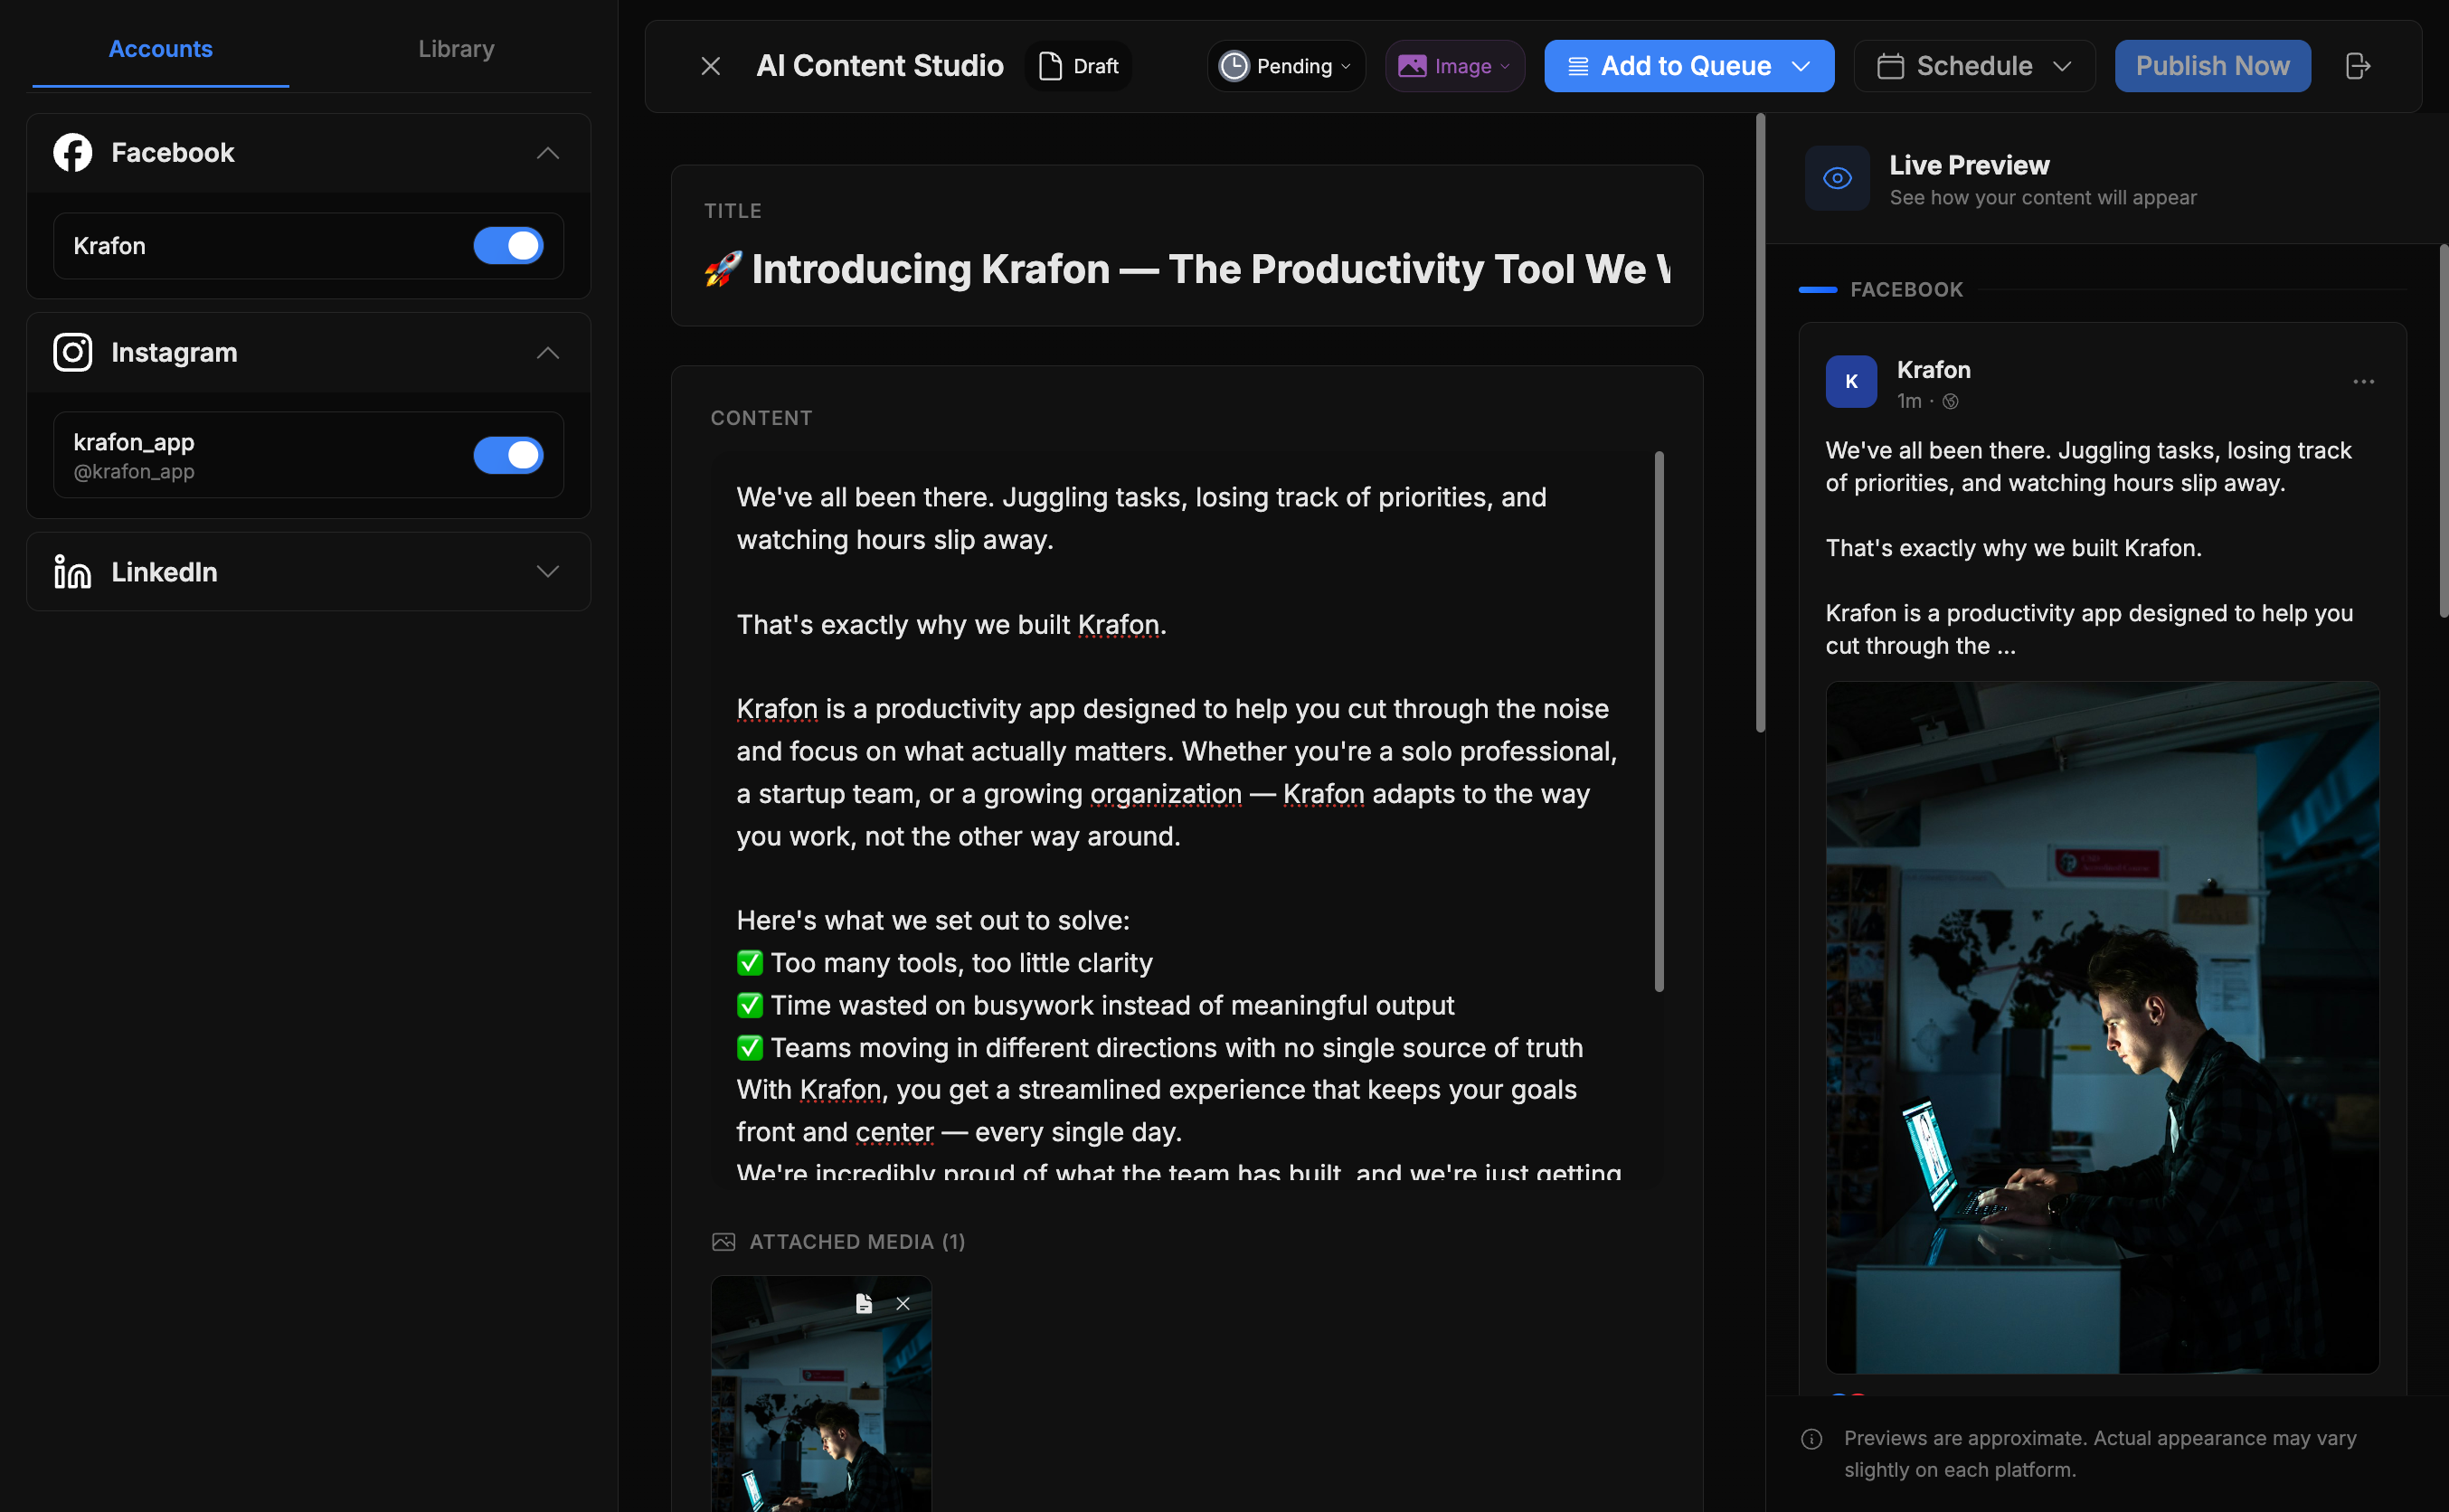Click the content text area scrollbar
Viewport: 2449px width, 1512px height.
point(1659,721)
